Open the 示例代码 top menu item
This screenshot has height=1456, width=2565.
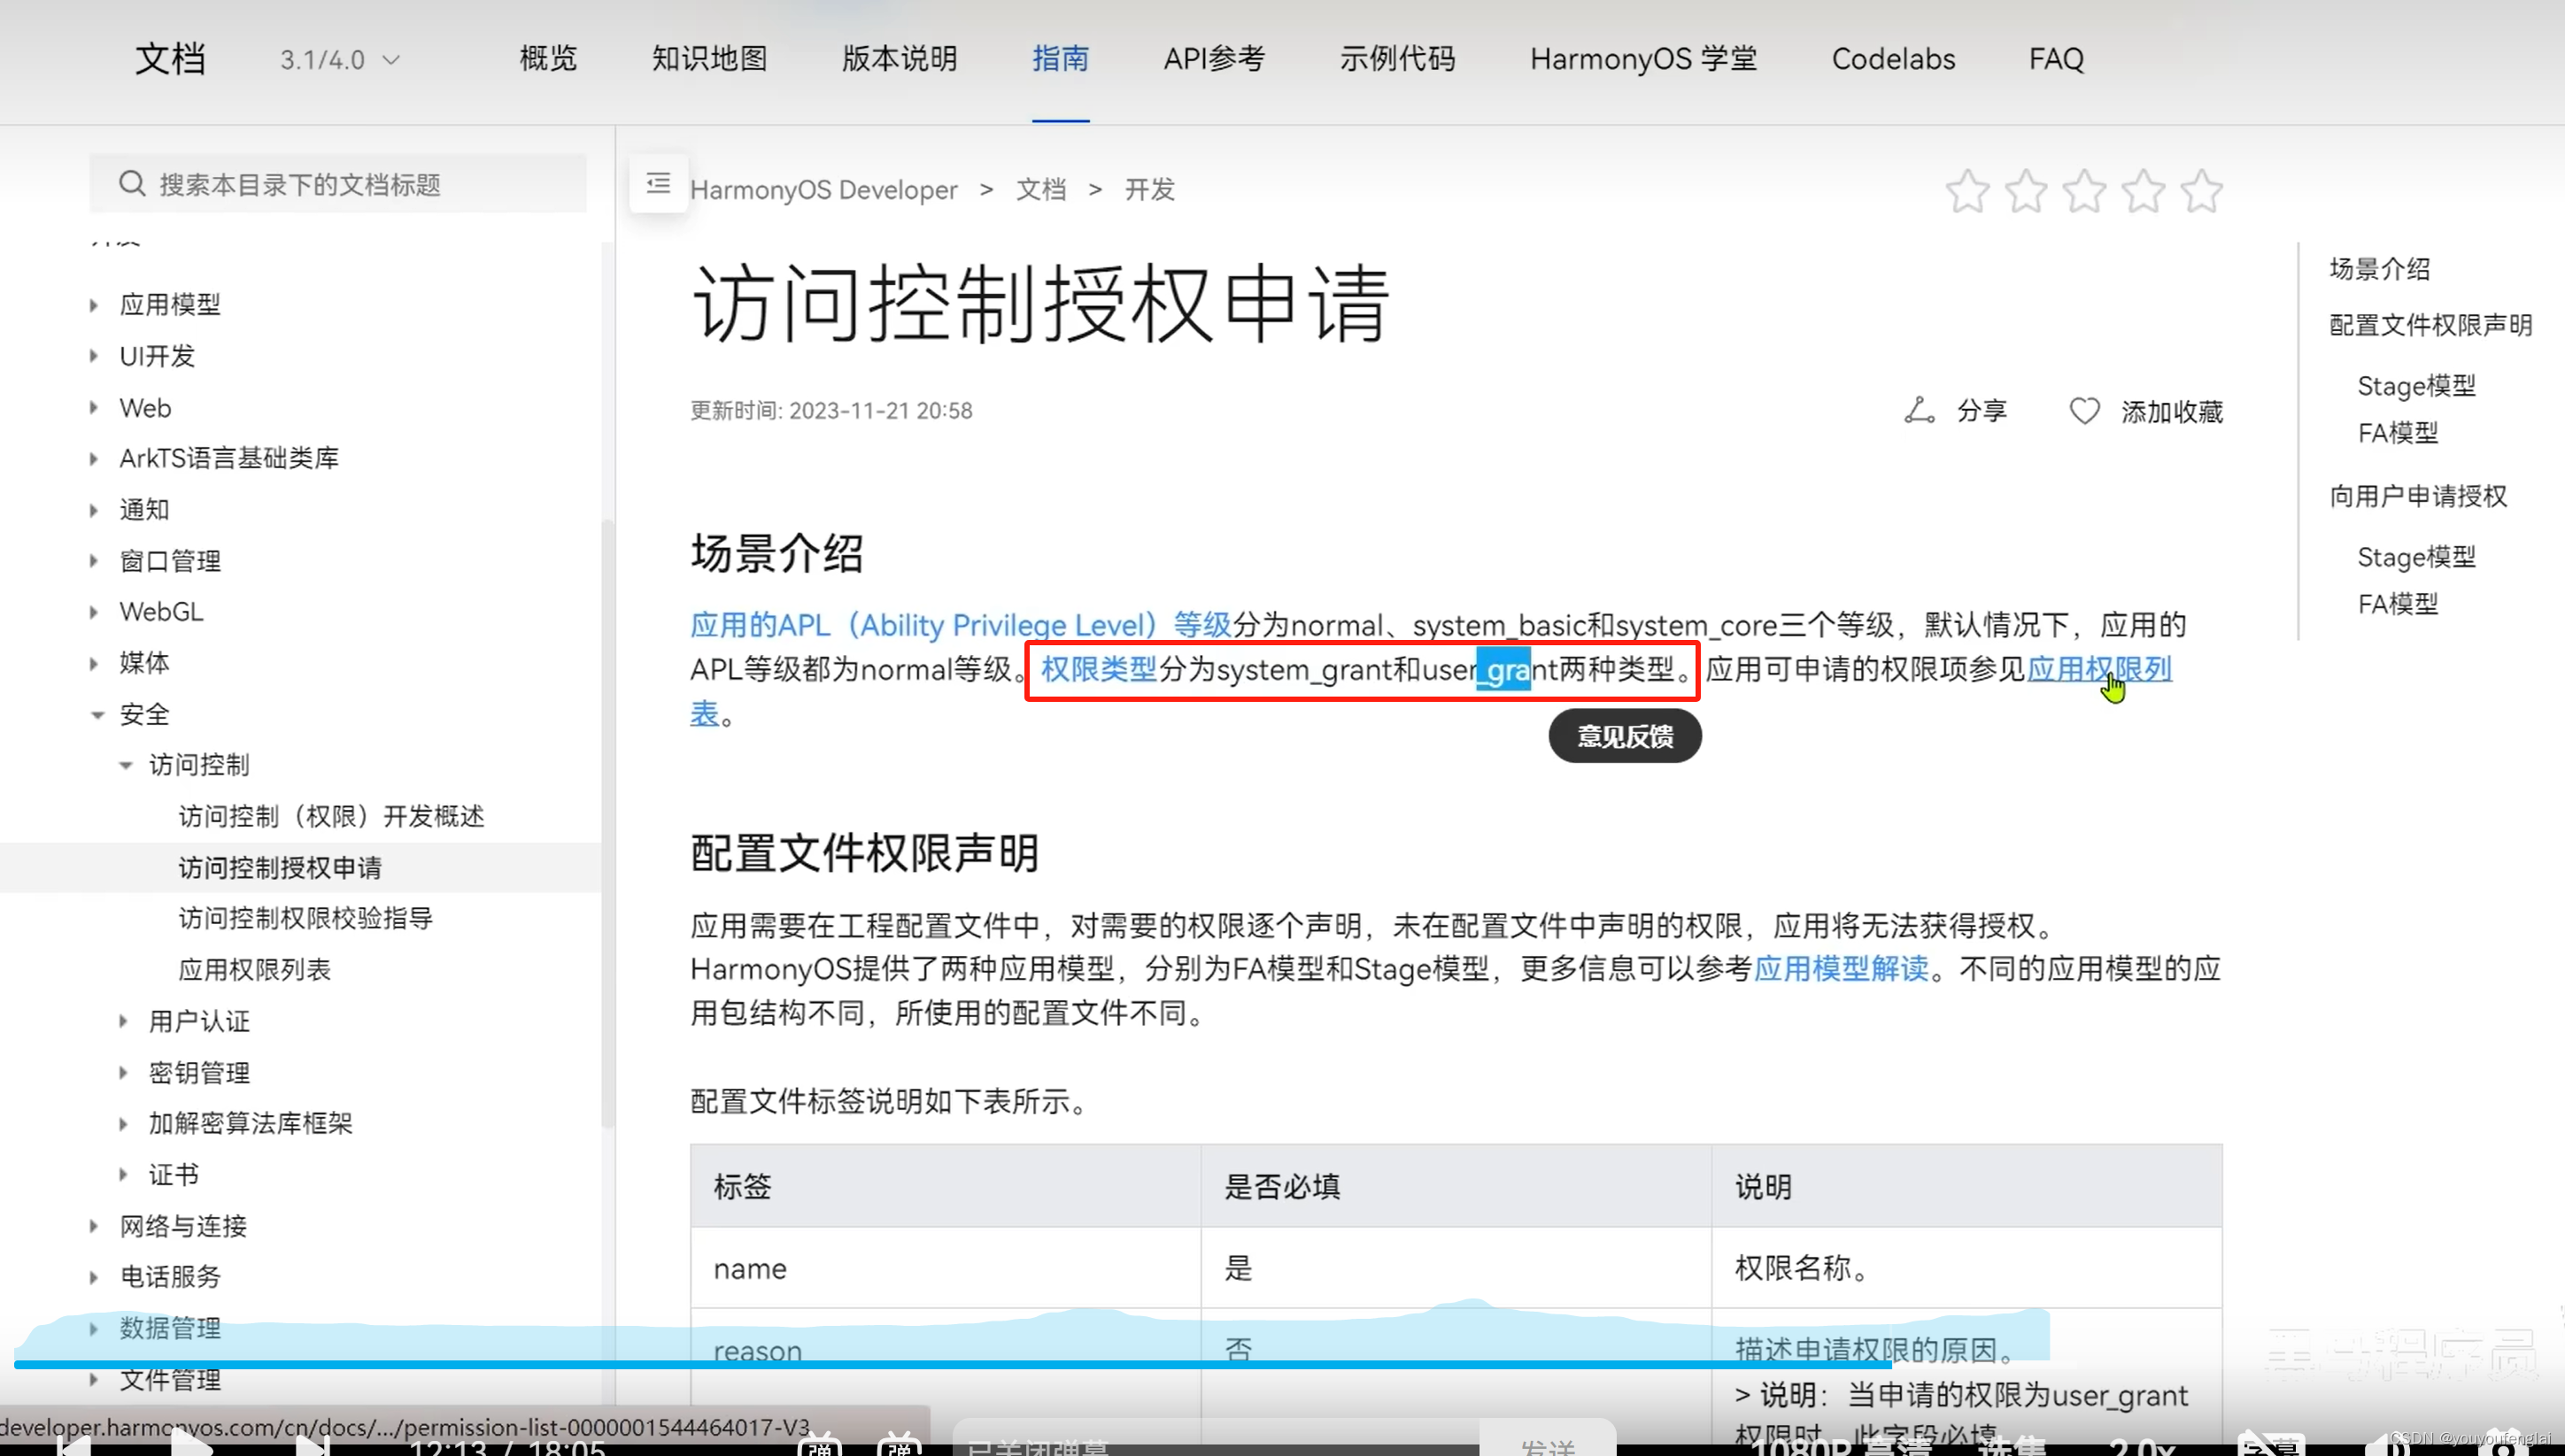coord(1397,59)
